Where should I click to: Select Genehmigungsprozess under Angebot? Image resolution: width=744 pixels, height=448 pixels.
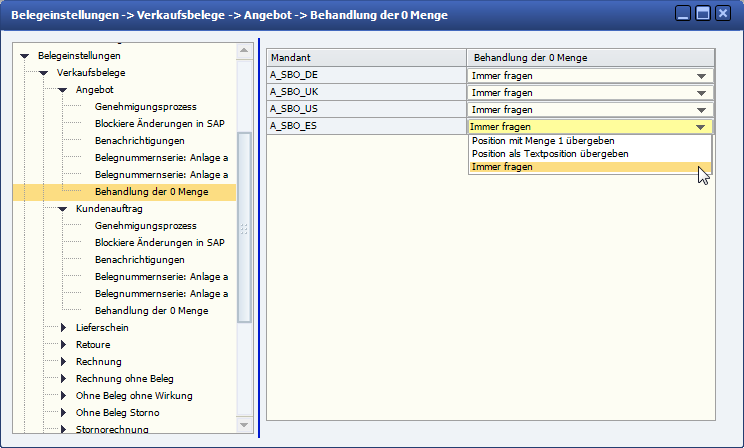(146, 107)
